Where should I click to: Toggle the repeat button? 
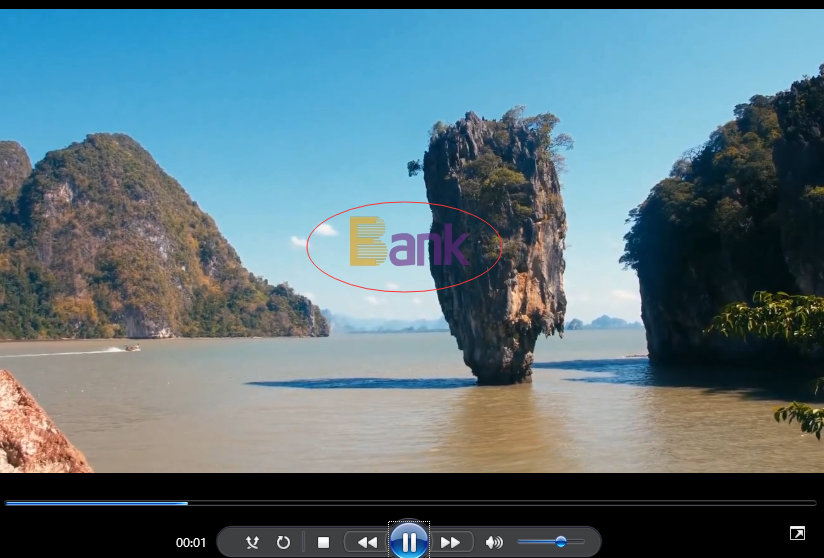283,542
